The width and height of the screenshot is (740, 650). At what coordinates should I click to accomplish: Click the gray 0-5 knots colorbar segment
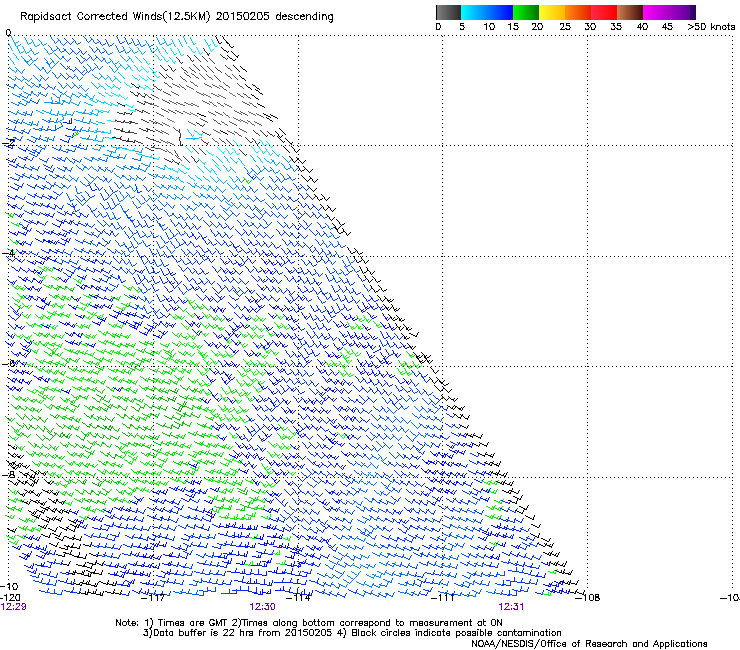[x=448, y=12]
